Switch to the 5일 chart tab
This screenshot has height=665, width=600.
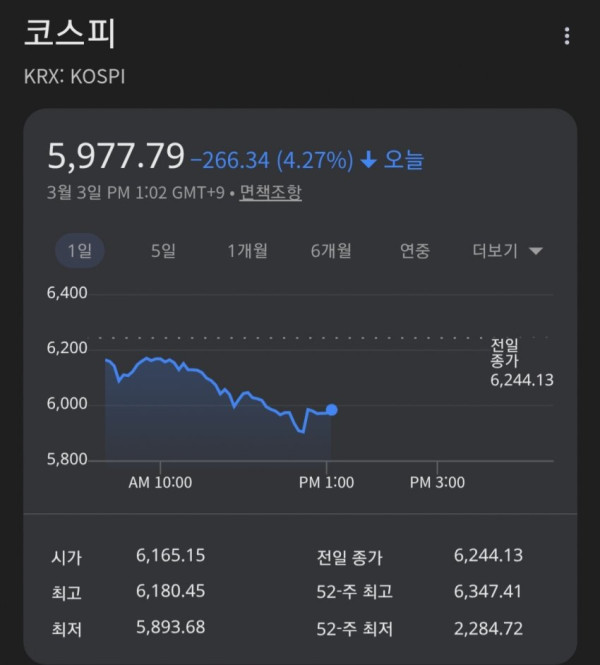[163, 251]
